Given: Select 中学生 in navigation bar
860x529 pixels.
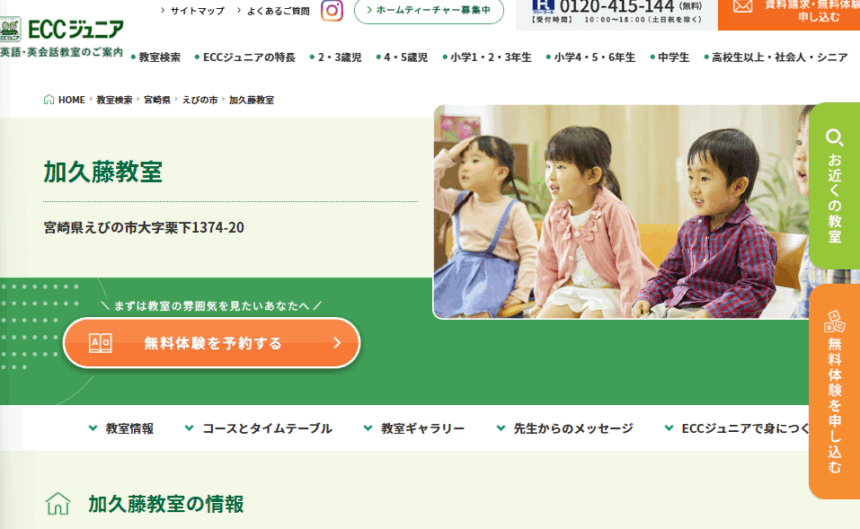Looking at the screenshot, I should point(670,58).
